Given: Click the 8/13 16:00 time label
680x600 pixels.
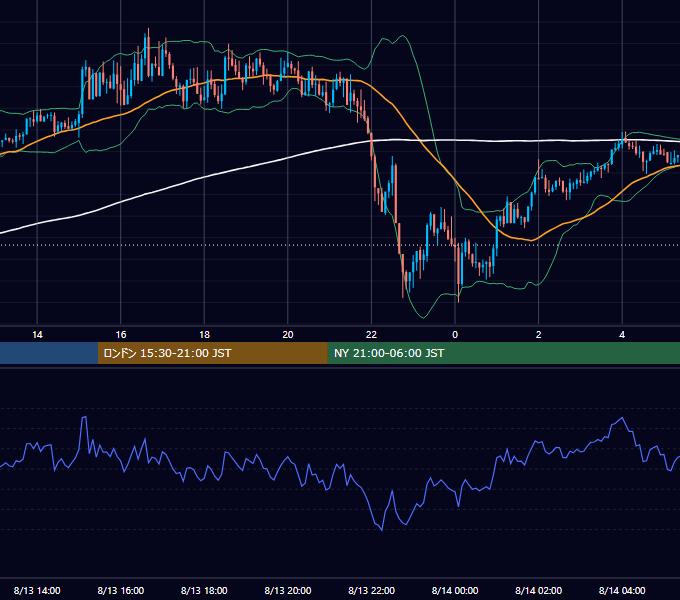Looking at the screenshot, I should [x=121, y=590].
